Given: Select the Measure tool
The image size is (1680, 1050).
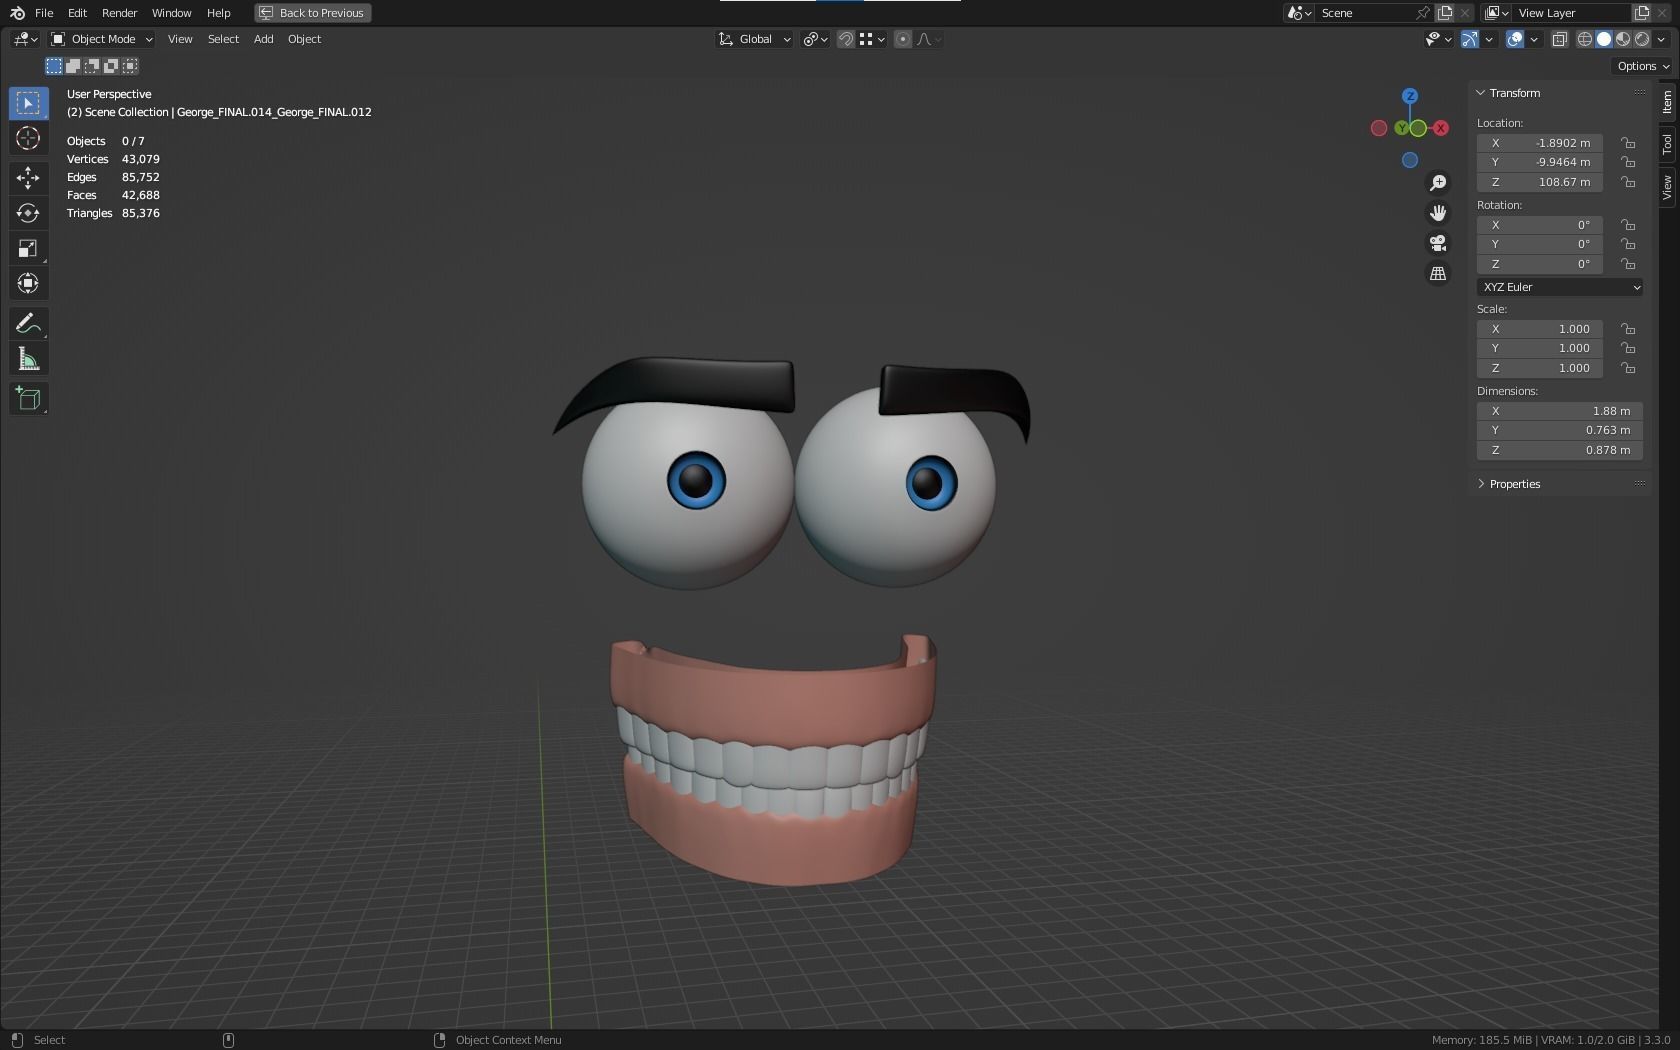Looking at the screenshot, I should 28,359.
